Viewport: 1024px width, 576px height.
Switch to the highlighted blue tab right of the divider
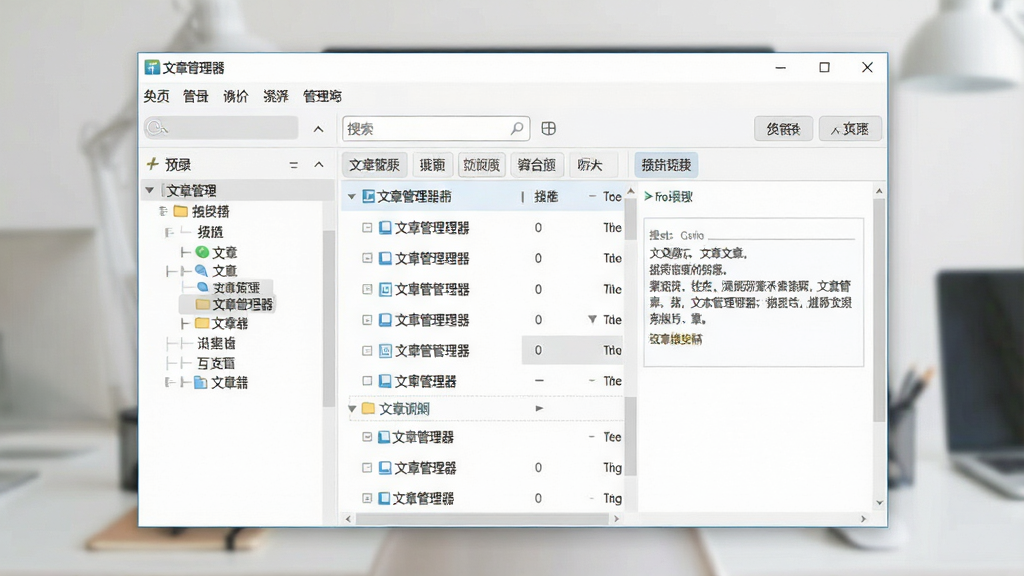click(666, 165)
